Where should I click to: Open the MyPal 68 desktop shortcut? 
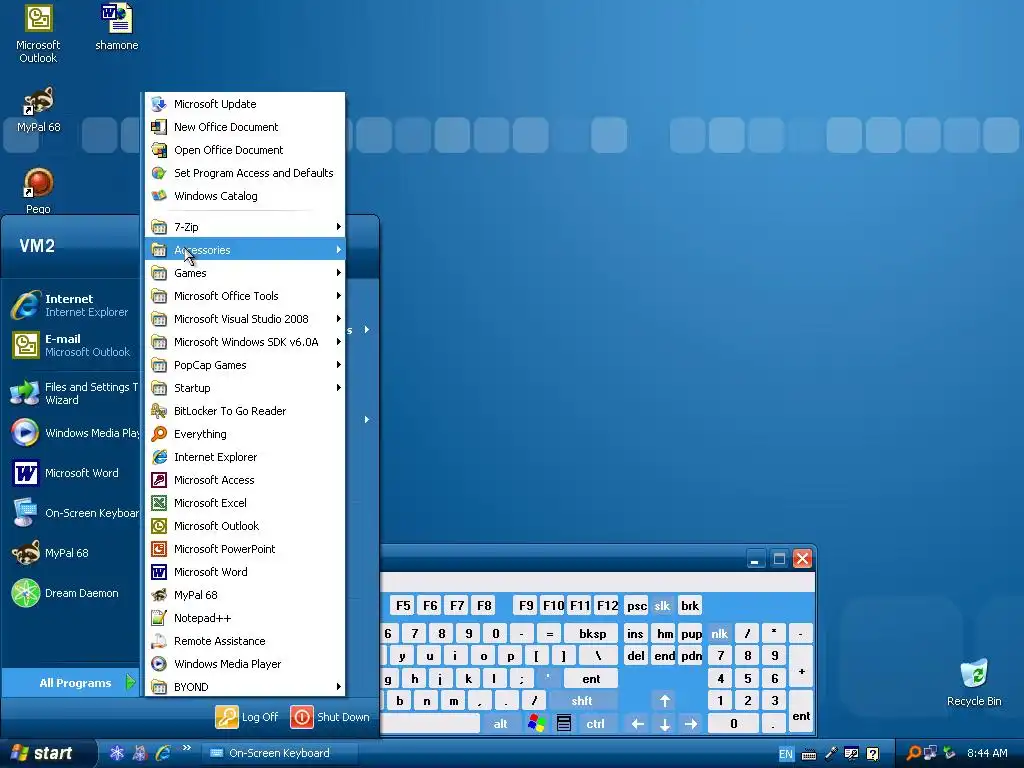pyautogui.click(x=39, y=109)
